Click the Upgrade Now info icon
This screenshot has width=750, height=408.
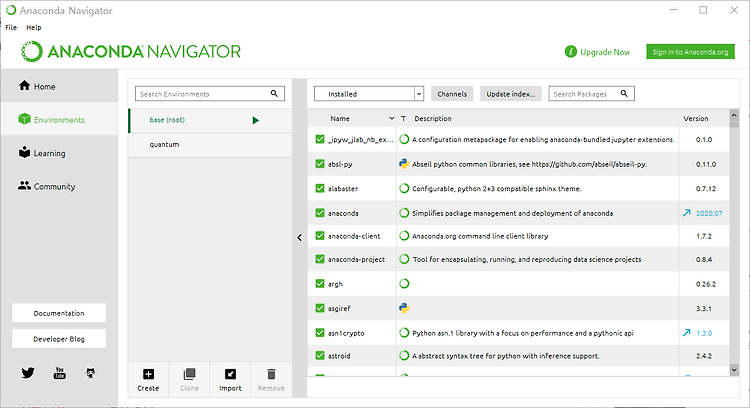(571, 52)
